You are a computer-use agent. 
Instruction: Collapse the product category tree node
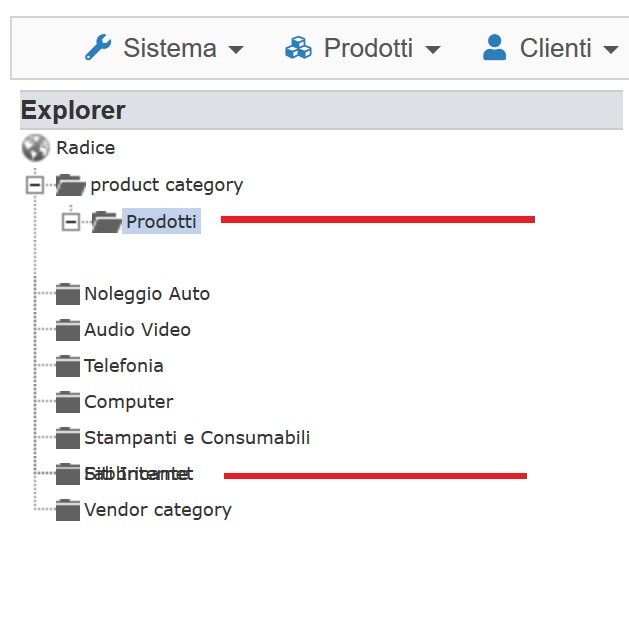click(35, 185)
